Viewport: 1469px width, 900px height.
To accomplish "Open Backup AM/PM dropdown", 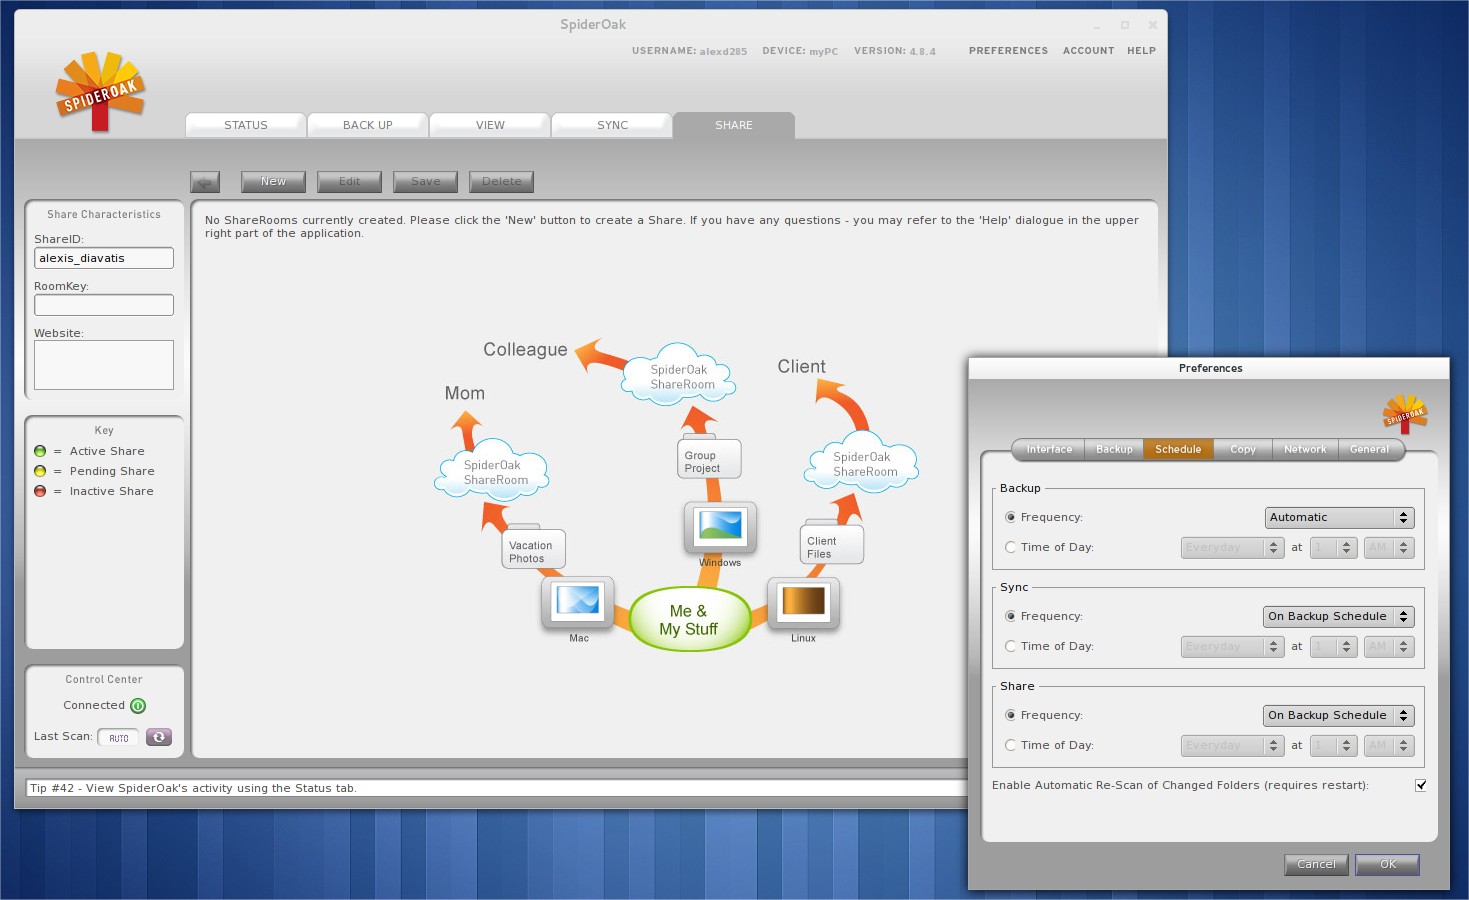I will click(x=1389, y=547).
